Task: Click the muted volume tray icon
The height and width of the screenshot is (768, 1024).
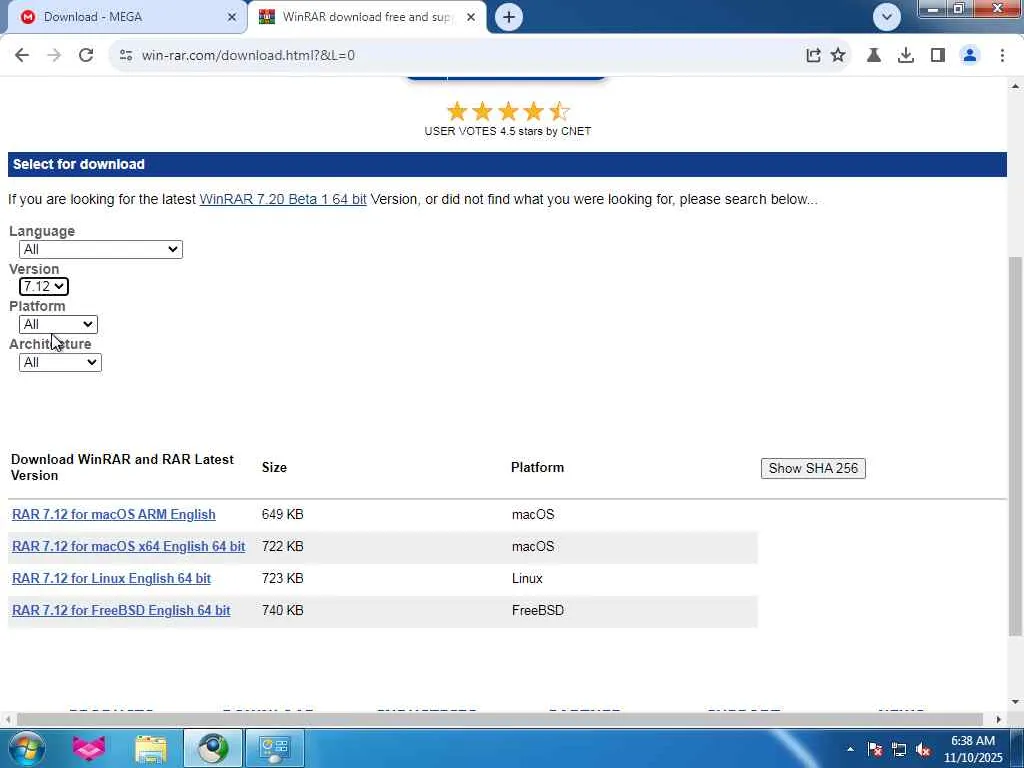Action: [923, 749]
